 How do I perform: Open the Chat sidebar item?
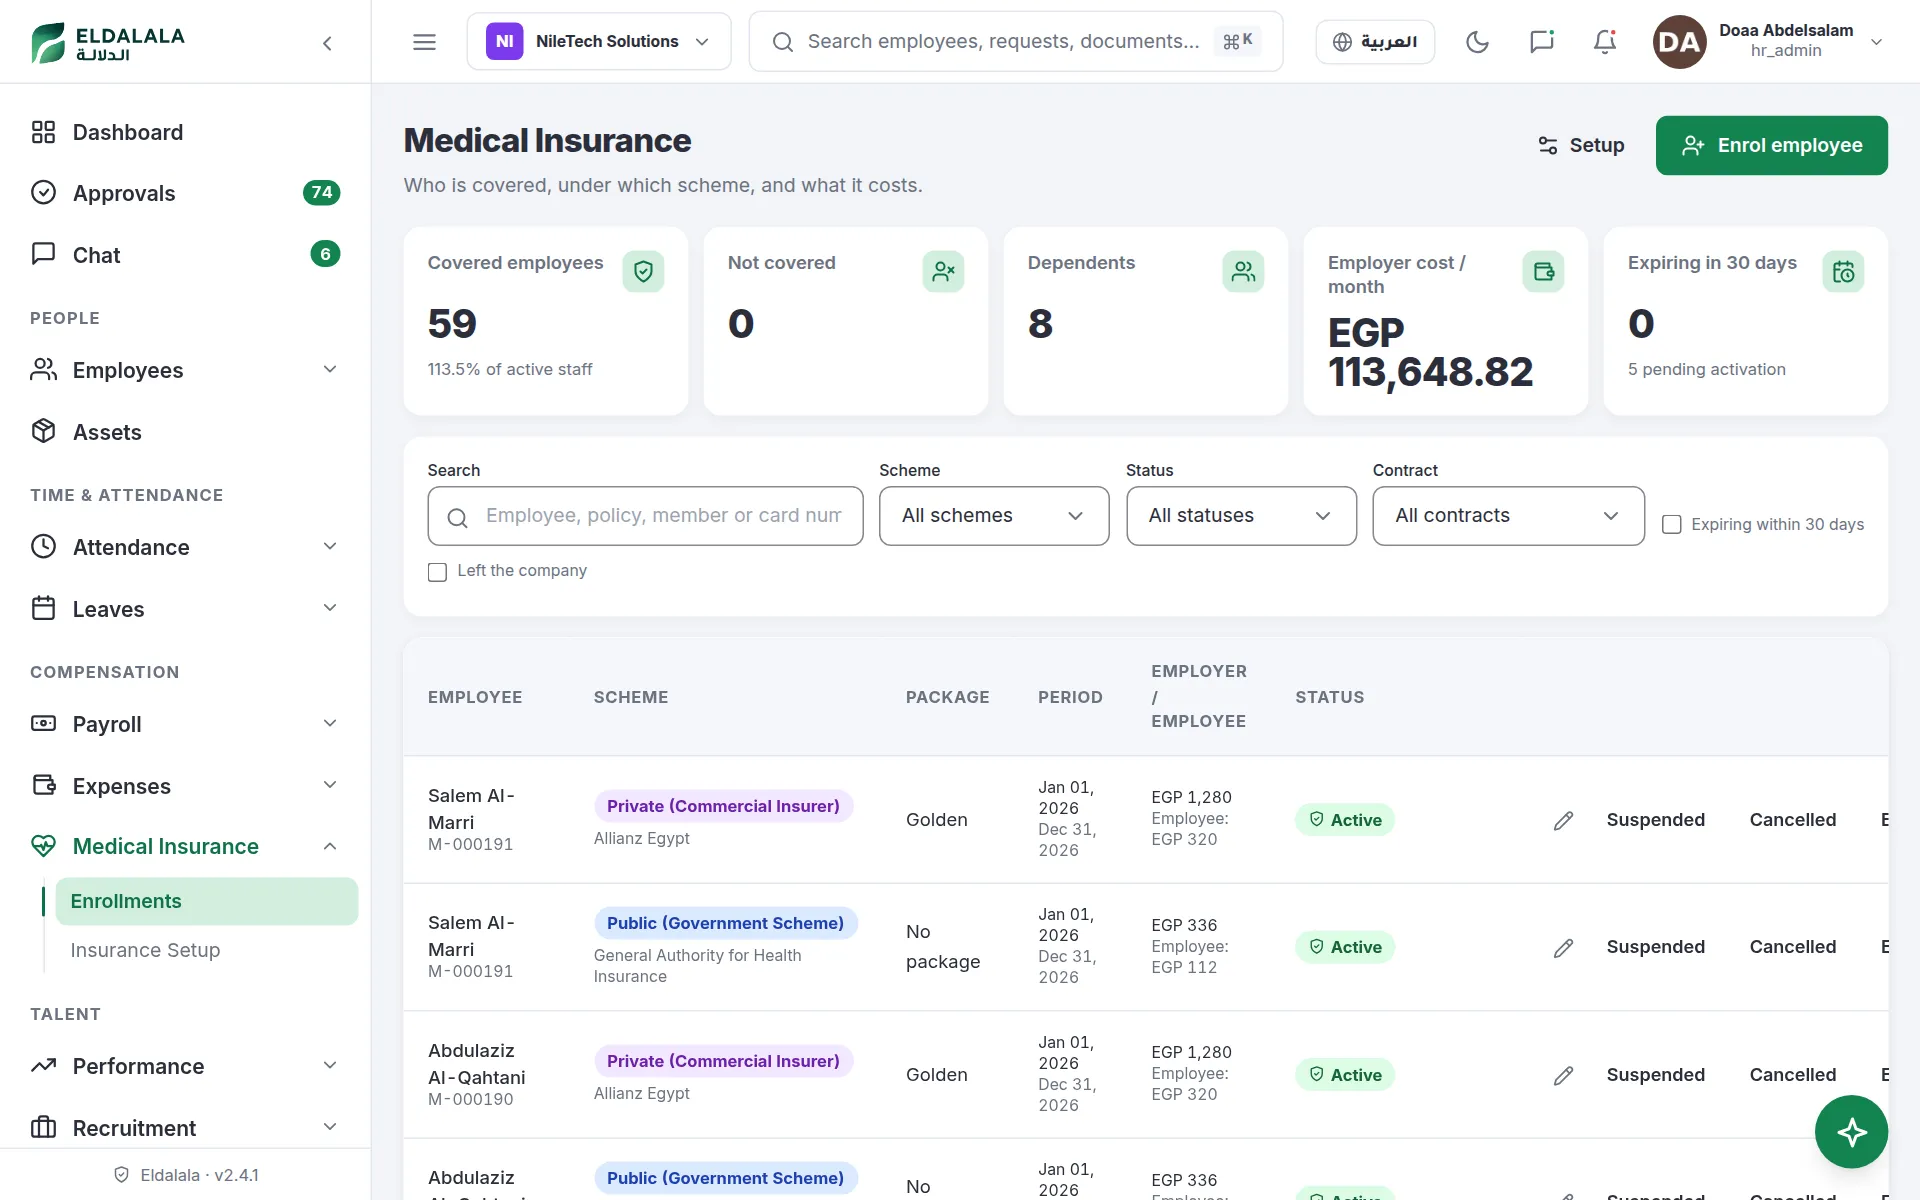coord(185,255)
